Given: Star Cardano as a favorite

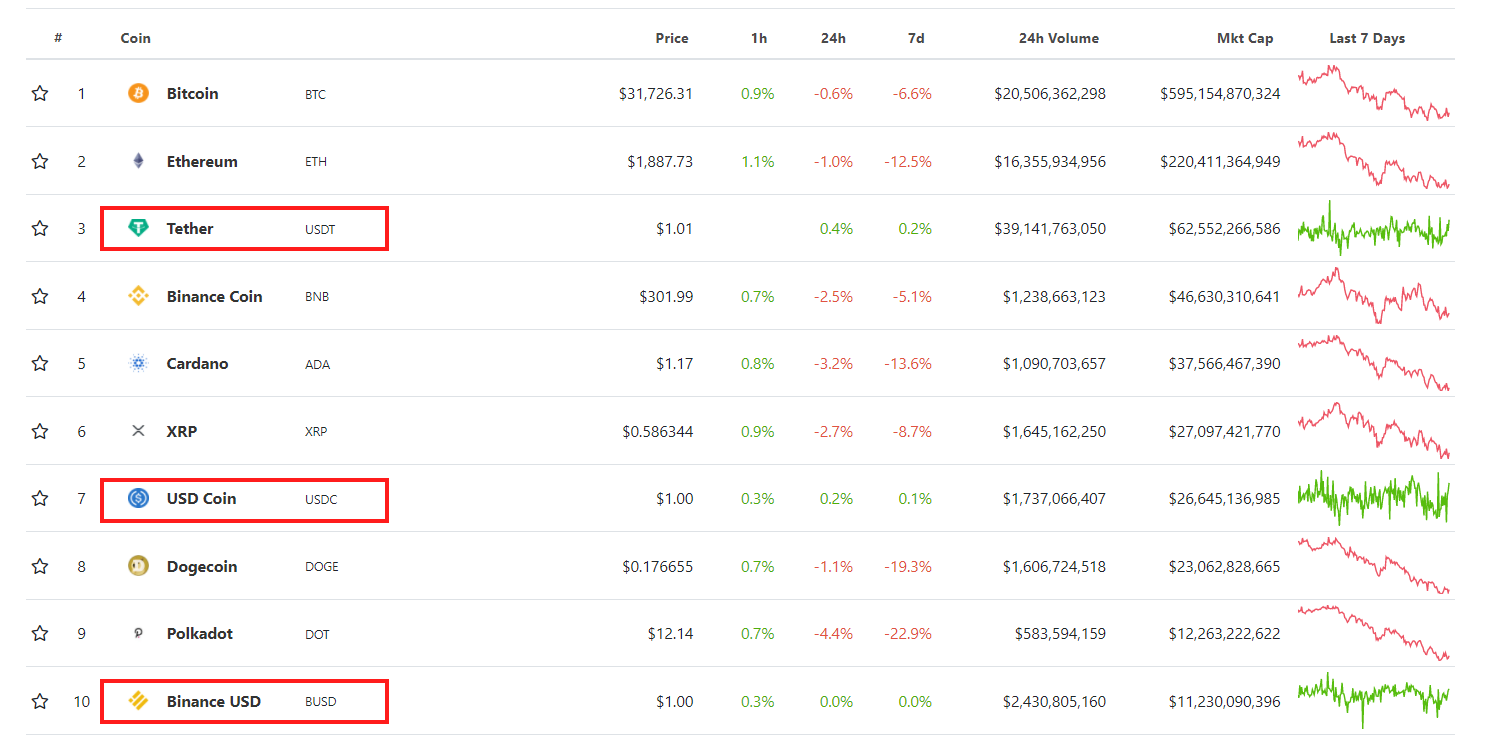Looking at the screenshot, I should pos(40,363).
